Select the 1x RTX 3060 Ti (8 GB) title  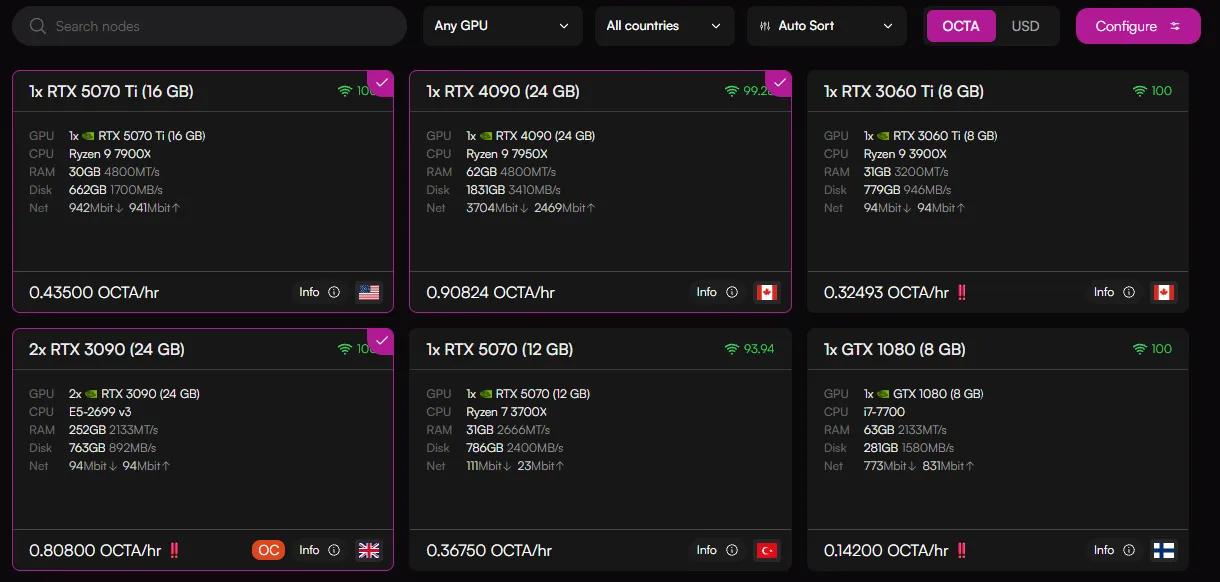tap(904, 91)
